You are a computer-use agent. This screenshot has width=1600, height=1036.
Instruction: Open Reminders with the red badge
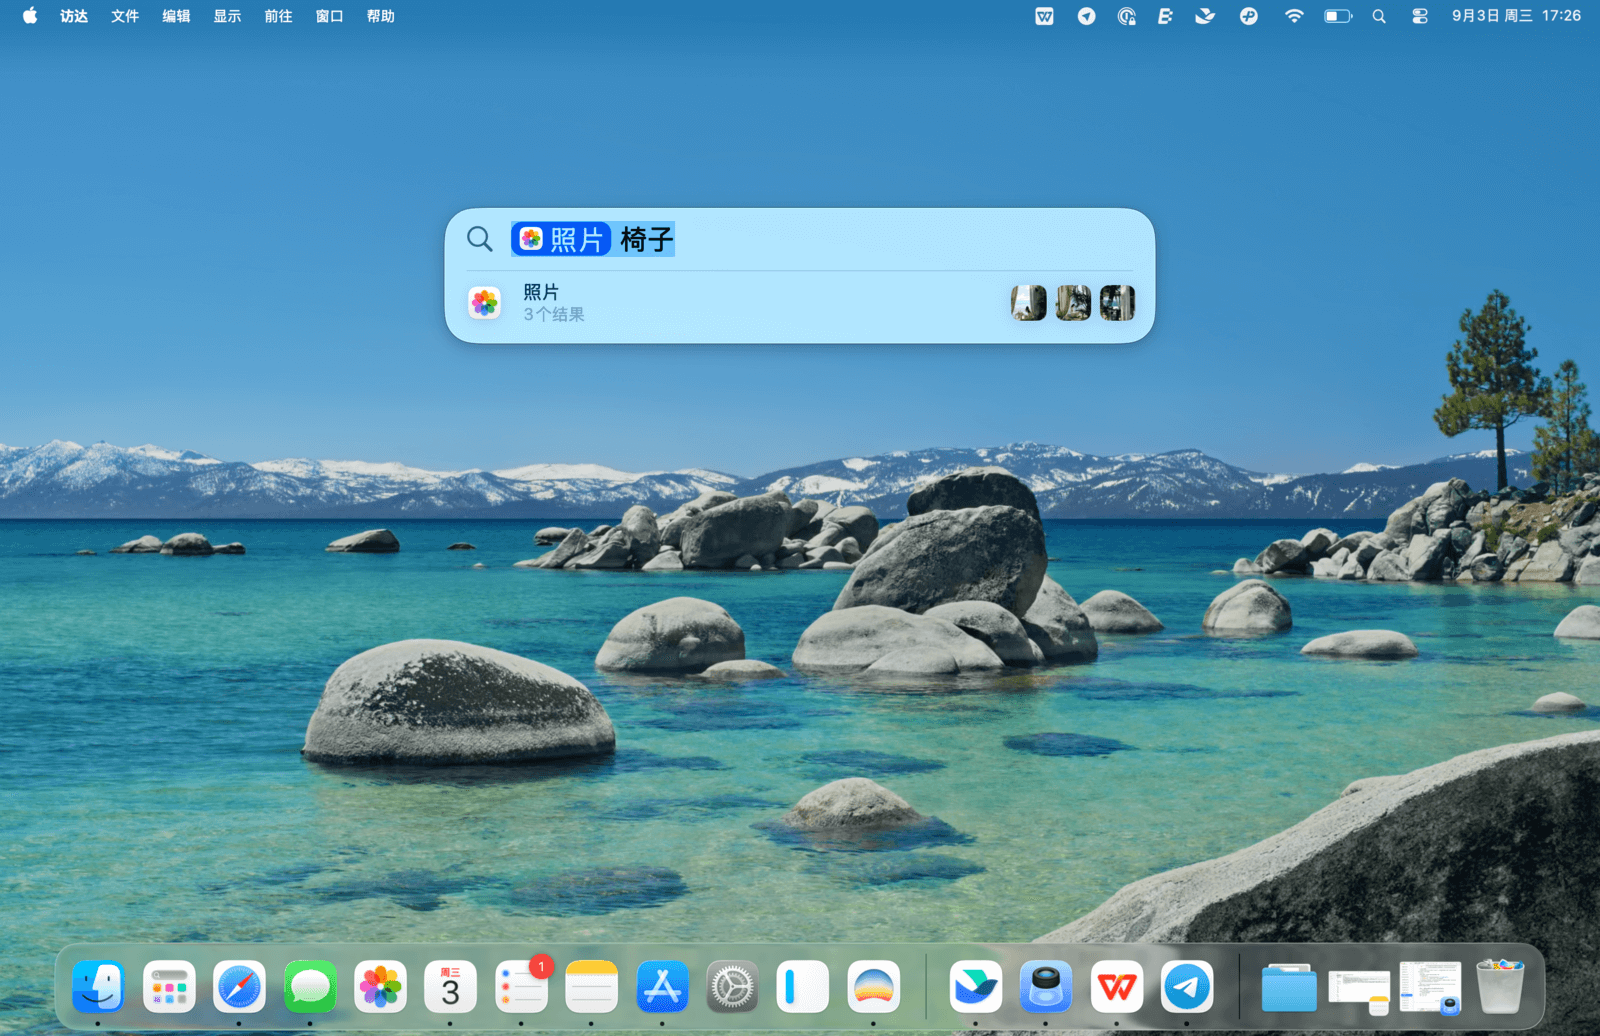coord(521,988)
